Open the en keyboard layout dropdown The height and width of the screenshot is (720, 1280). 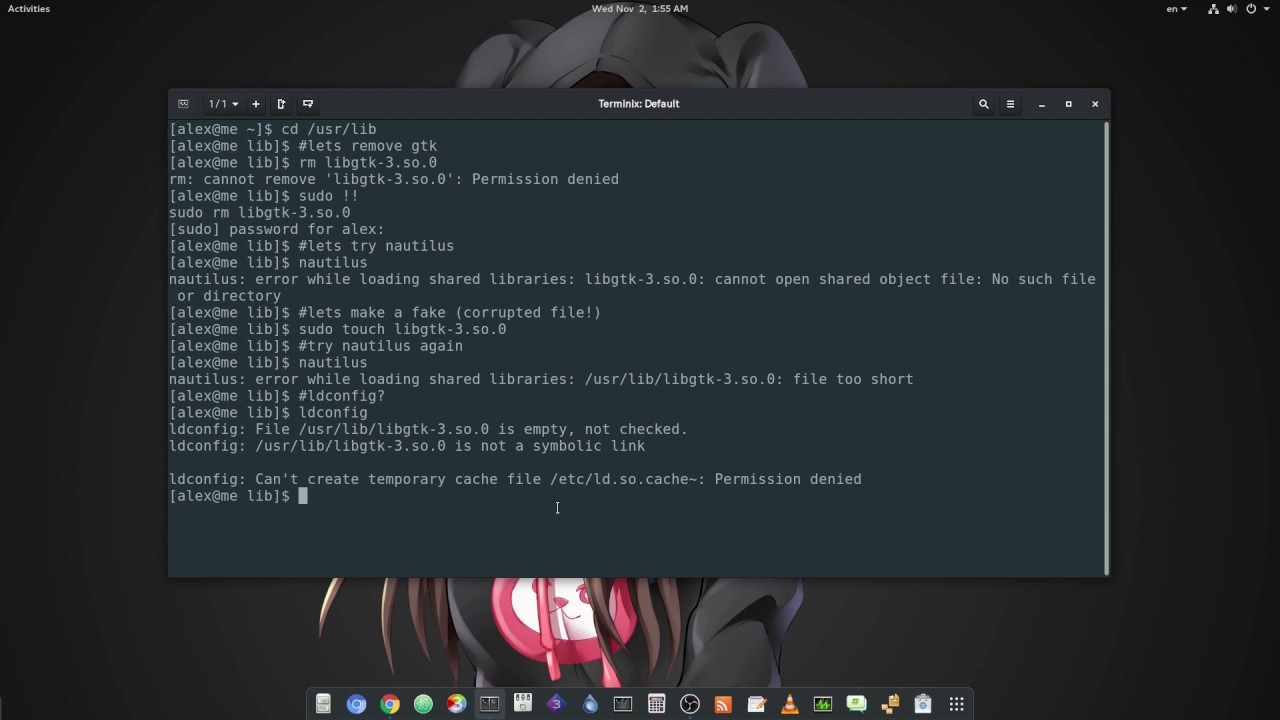[1177, 9]
